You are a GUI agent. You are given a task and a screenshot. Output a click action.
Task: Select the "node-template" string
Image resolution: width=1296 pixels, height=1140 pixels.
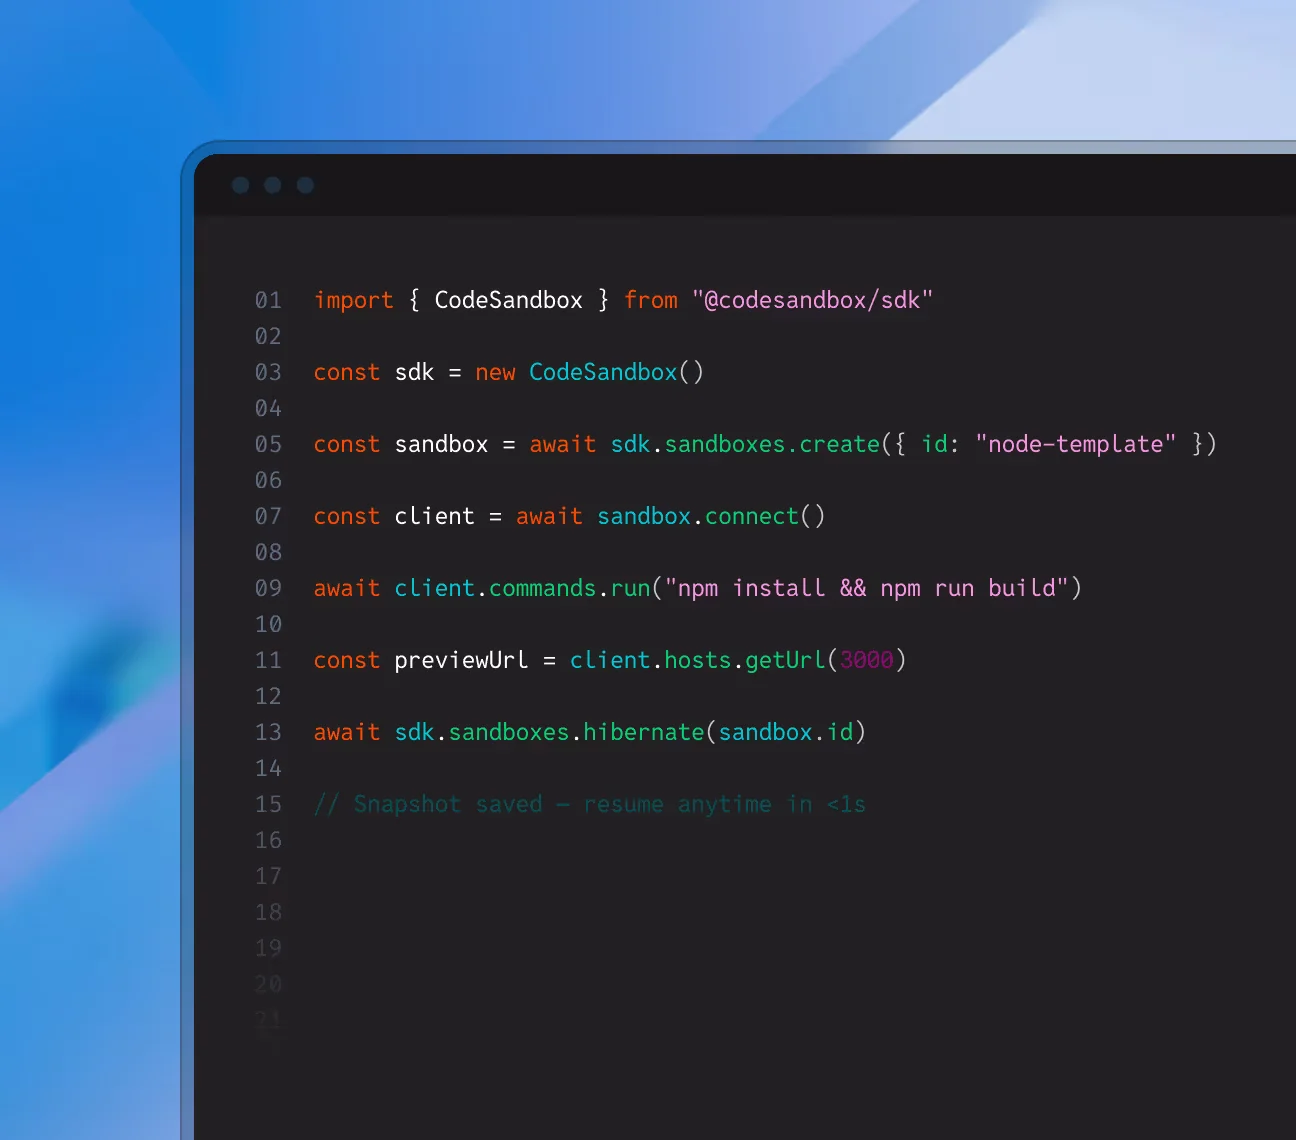point(1076,444)
